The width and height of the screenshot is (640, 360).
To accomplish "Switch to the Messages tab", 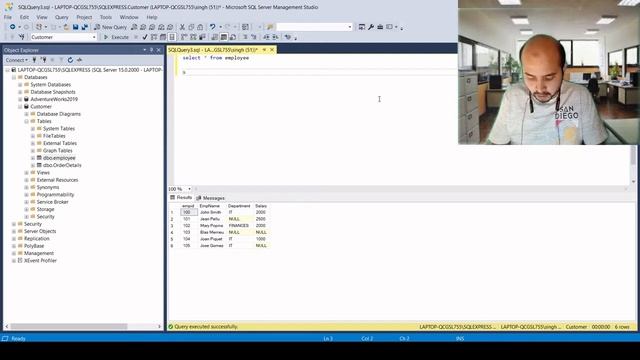I will (211, 198).
